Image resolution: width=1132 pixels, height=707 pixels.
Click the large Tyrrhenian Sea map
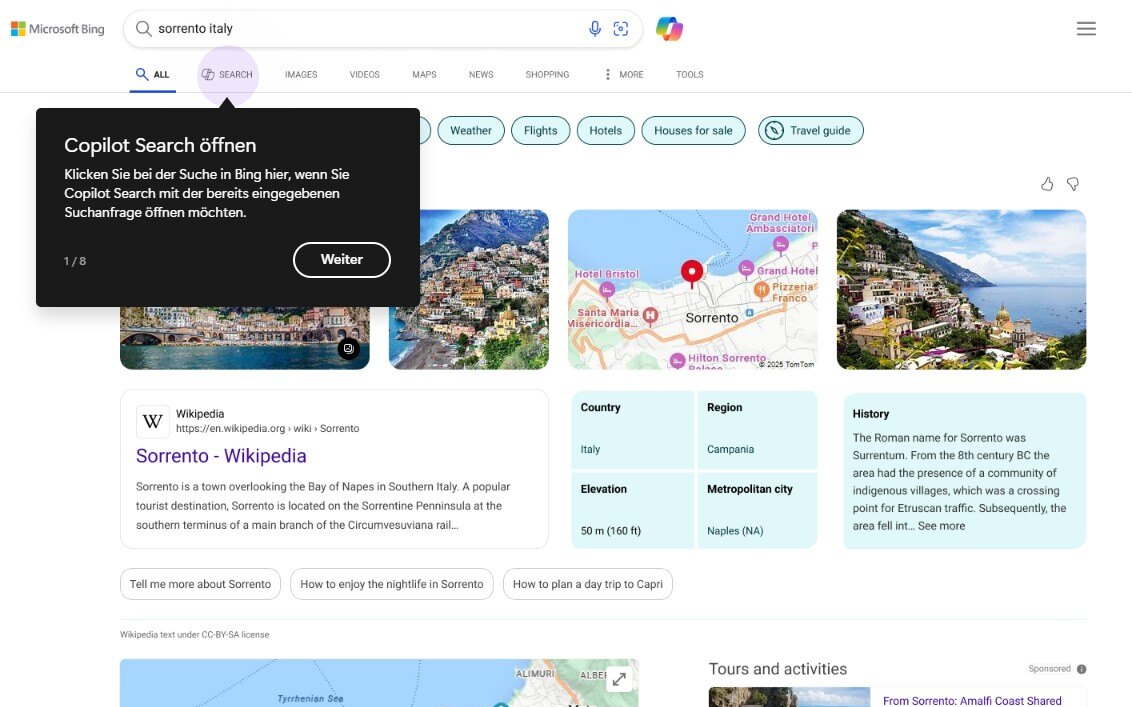click(379, 683)
